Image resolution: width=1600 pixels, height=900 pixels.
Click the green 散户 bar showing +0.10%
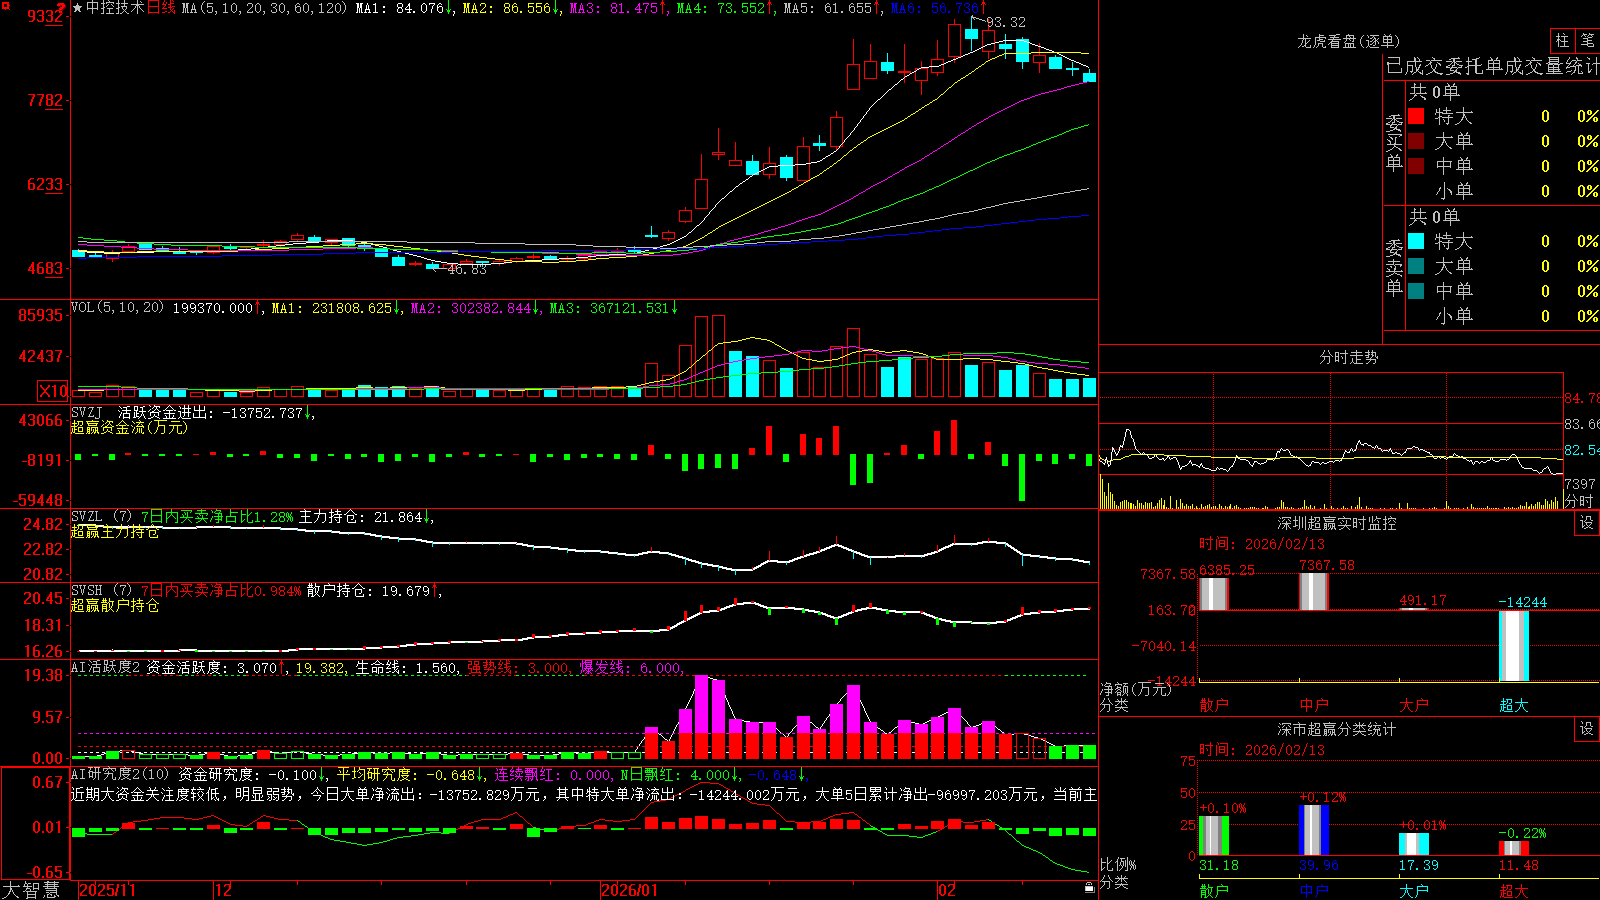(1214, 836)
